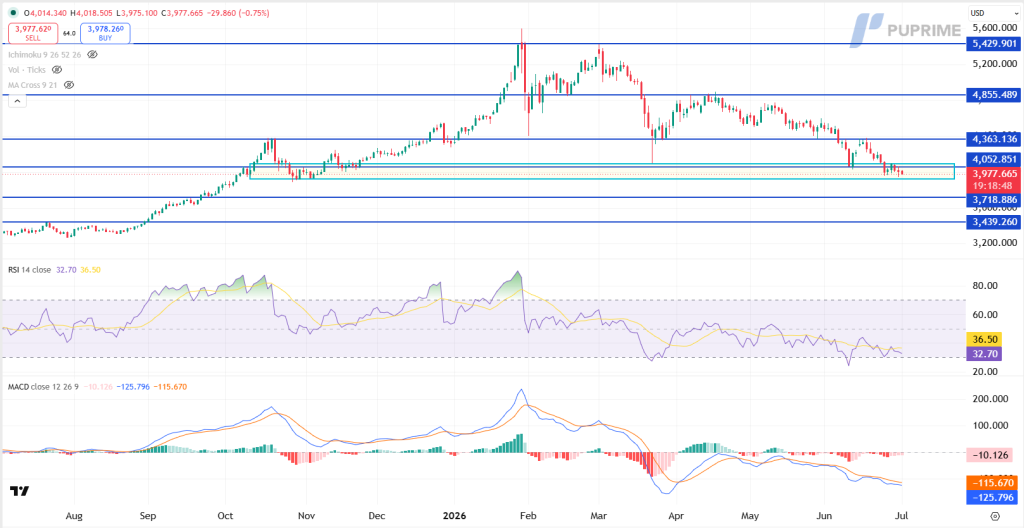Click the 5,429.901 price line label

tap(993, 44)
